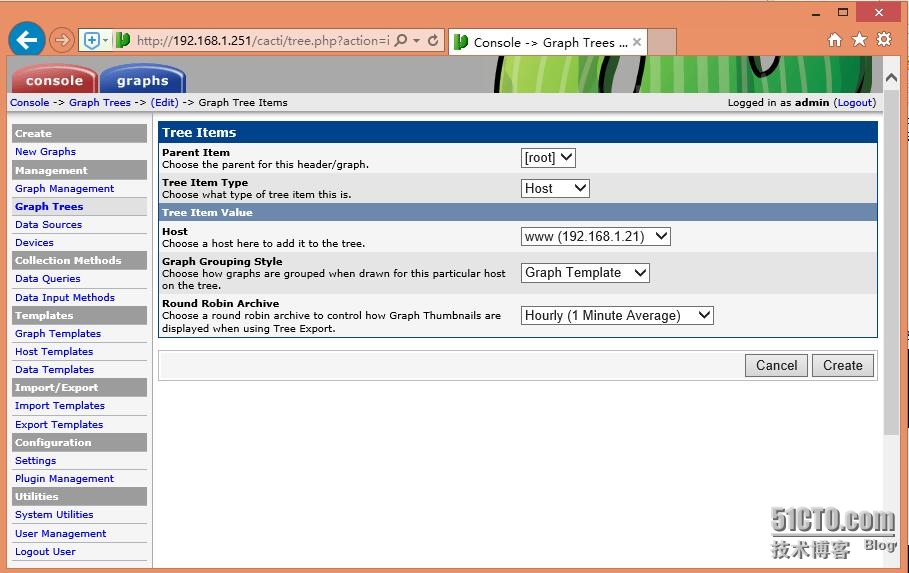Open Settings in sidebar
The height and width of the screenshot is (573, 909).
point(35,460)
